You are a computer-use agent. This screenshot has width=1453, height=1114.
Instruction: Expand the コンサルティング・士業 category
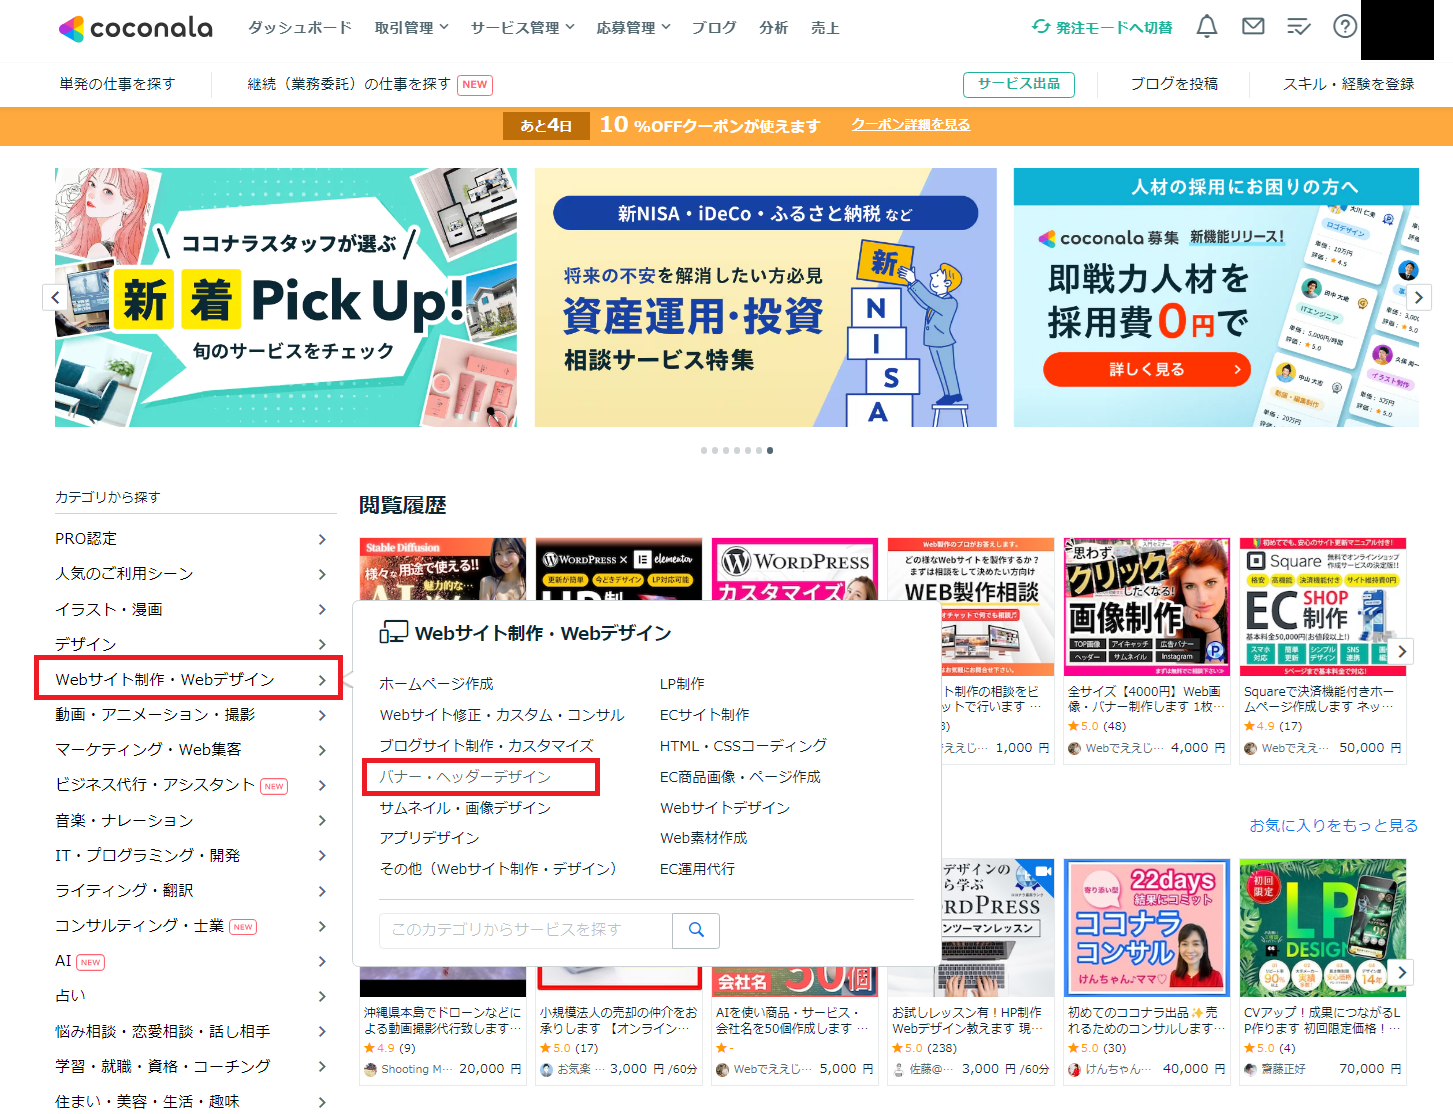[x=191, y=926]
